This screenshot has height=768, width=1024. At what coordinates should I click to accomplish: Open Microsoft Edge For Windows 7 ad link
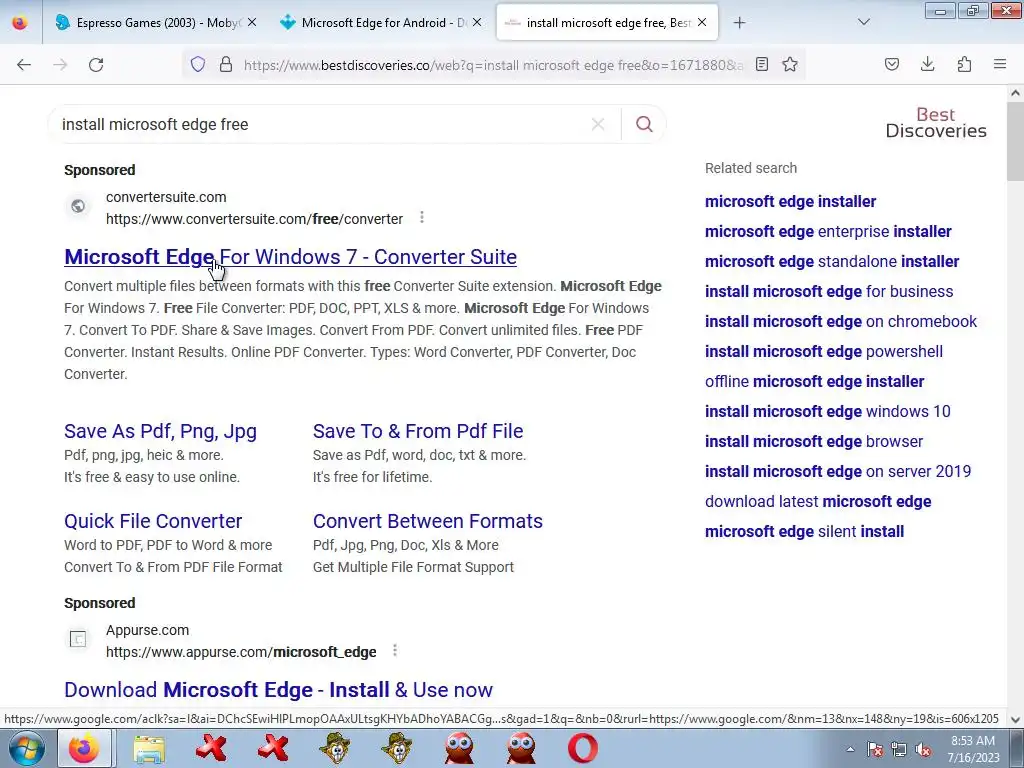[291, 257]
